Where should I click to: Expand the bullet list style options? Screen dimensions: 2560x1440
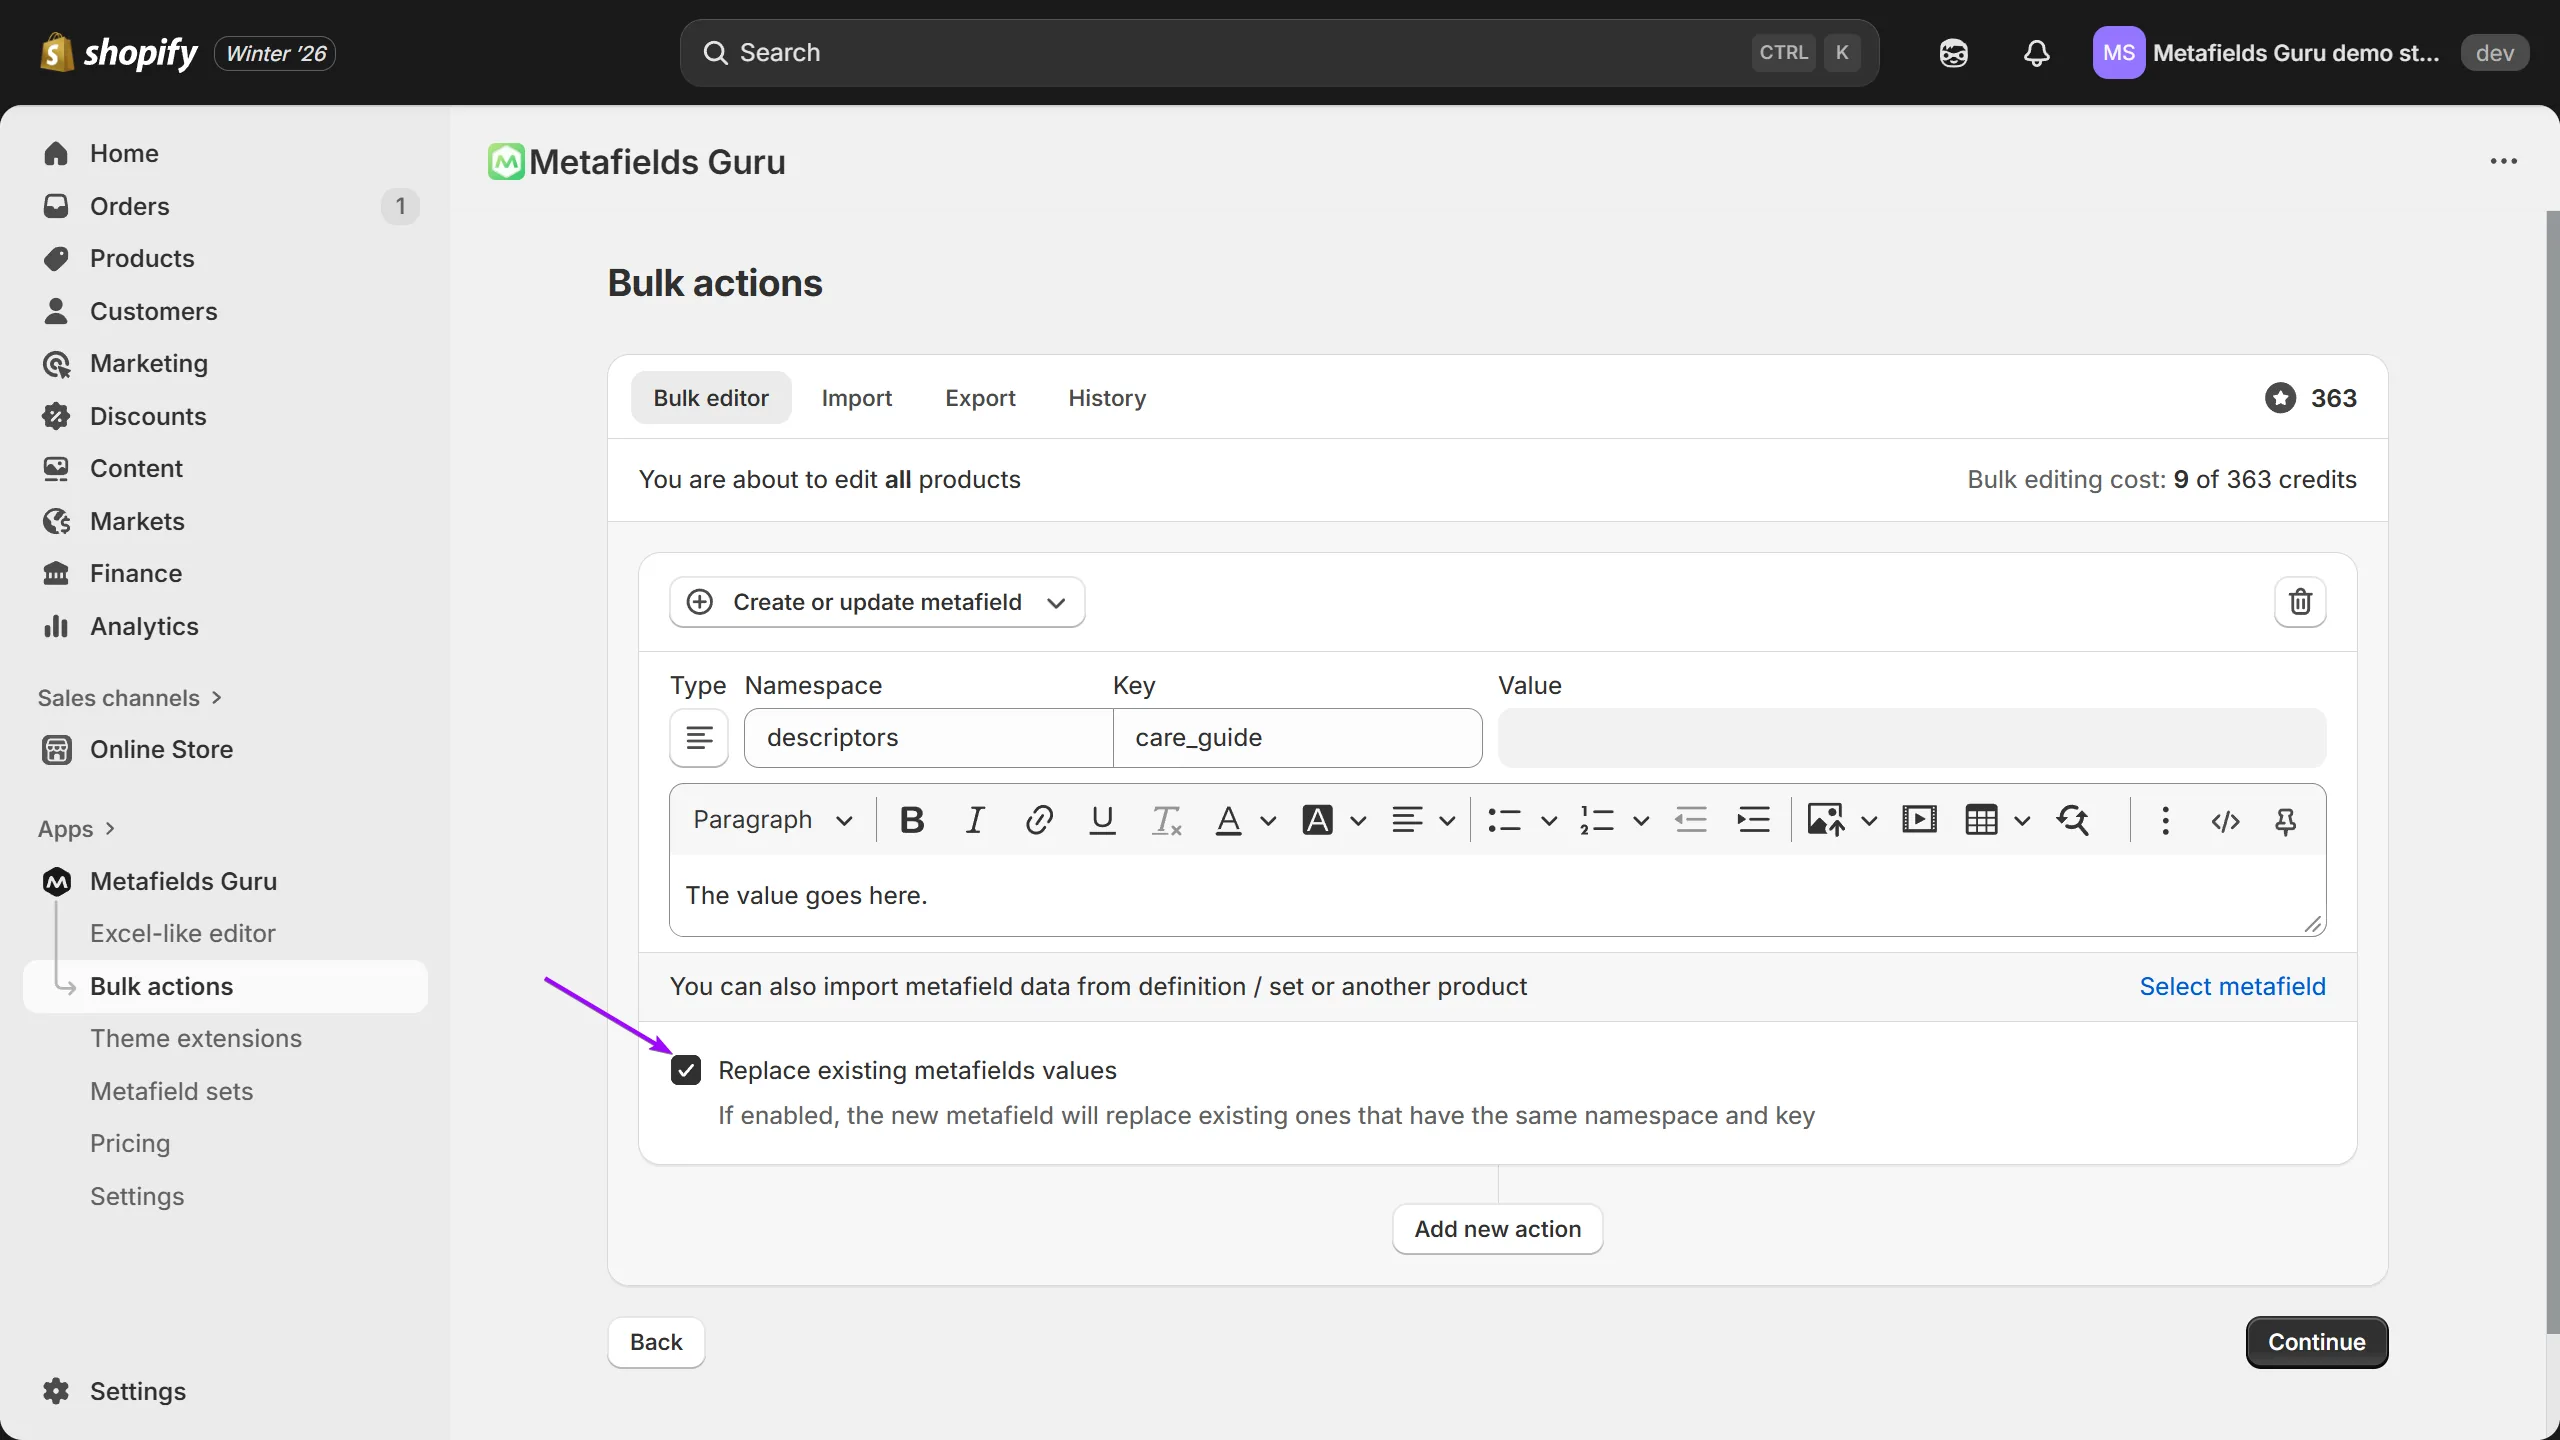1549,821
